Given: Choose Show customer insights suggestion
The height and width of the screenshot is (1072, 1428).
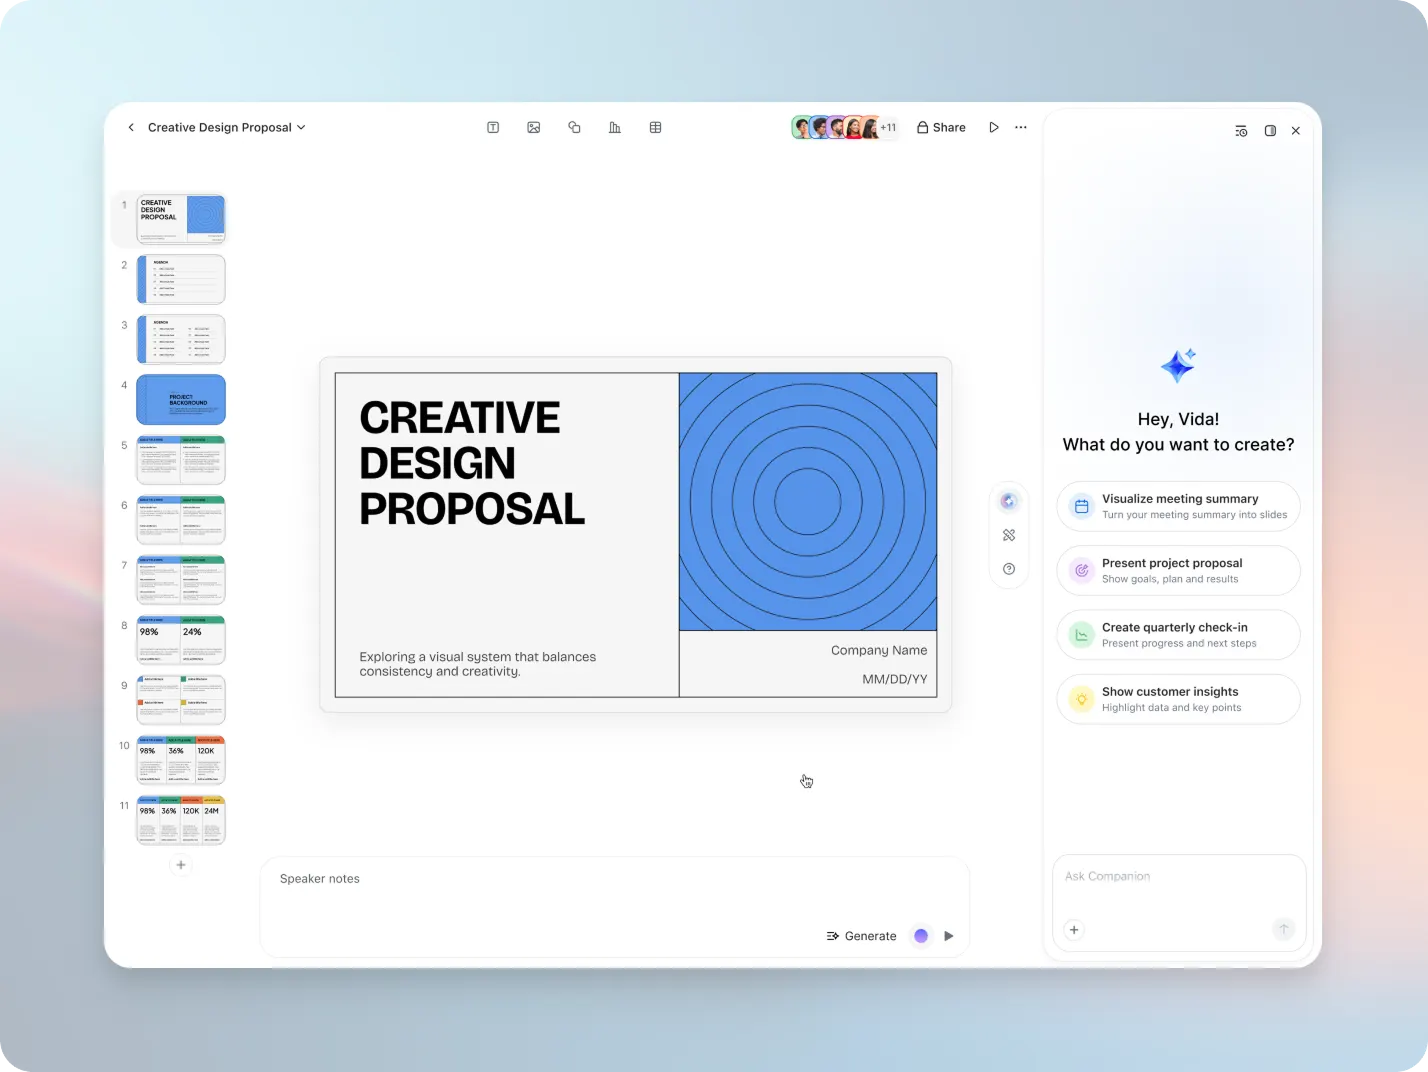Looking at the screenshot, I should tap(1178, 699).
